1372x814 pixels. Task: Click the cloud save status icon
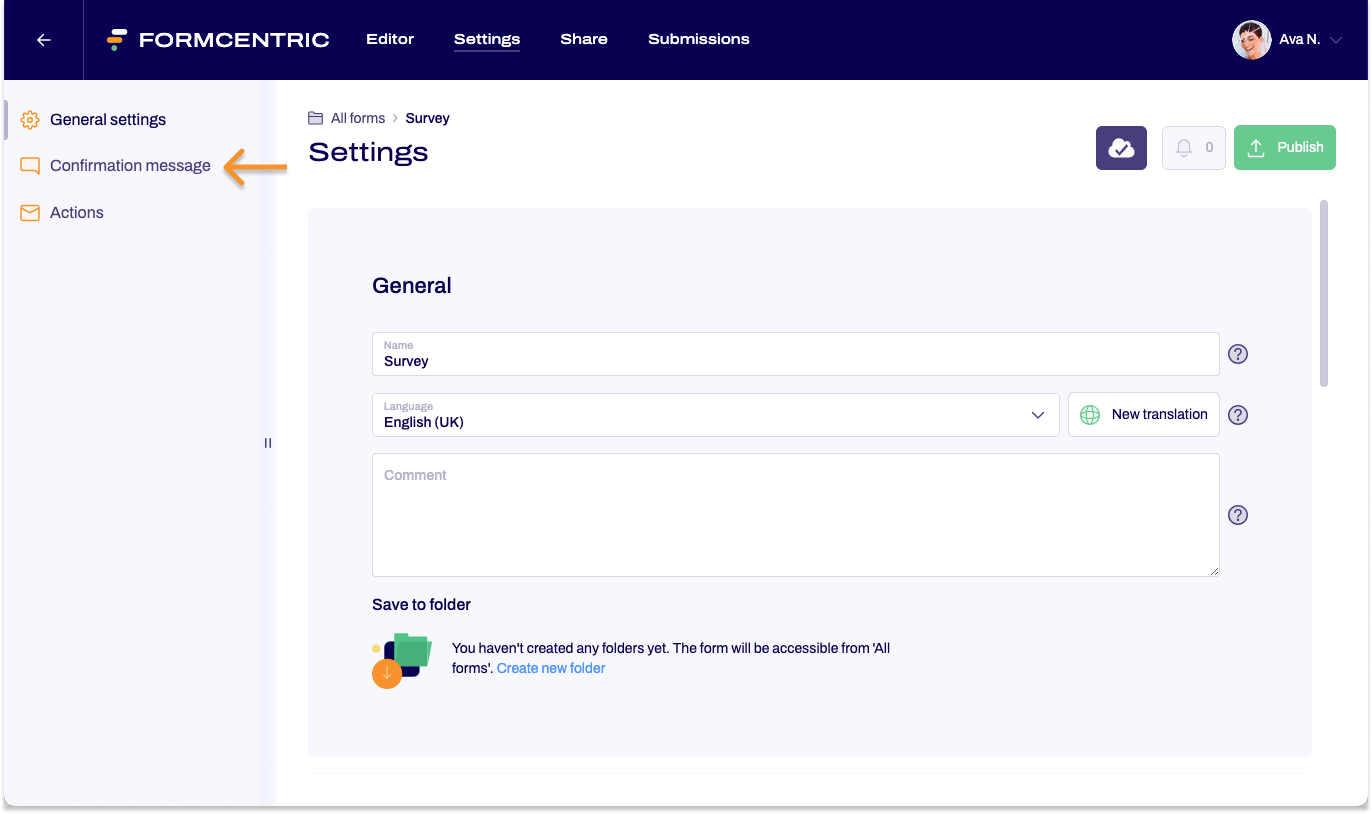[x=1121, y=148]
